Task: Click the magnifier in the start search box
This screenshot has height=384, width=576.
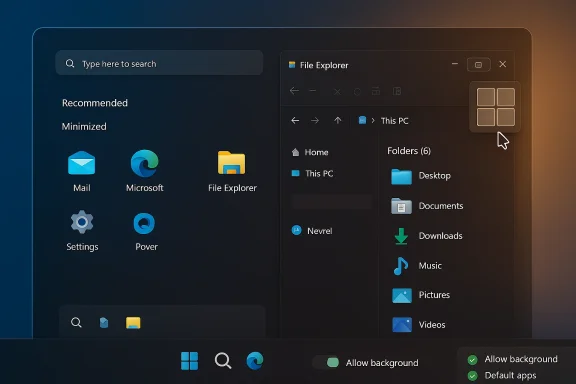Action: pos(70,64)
